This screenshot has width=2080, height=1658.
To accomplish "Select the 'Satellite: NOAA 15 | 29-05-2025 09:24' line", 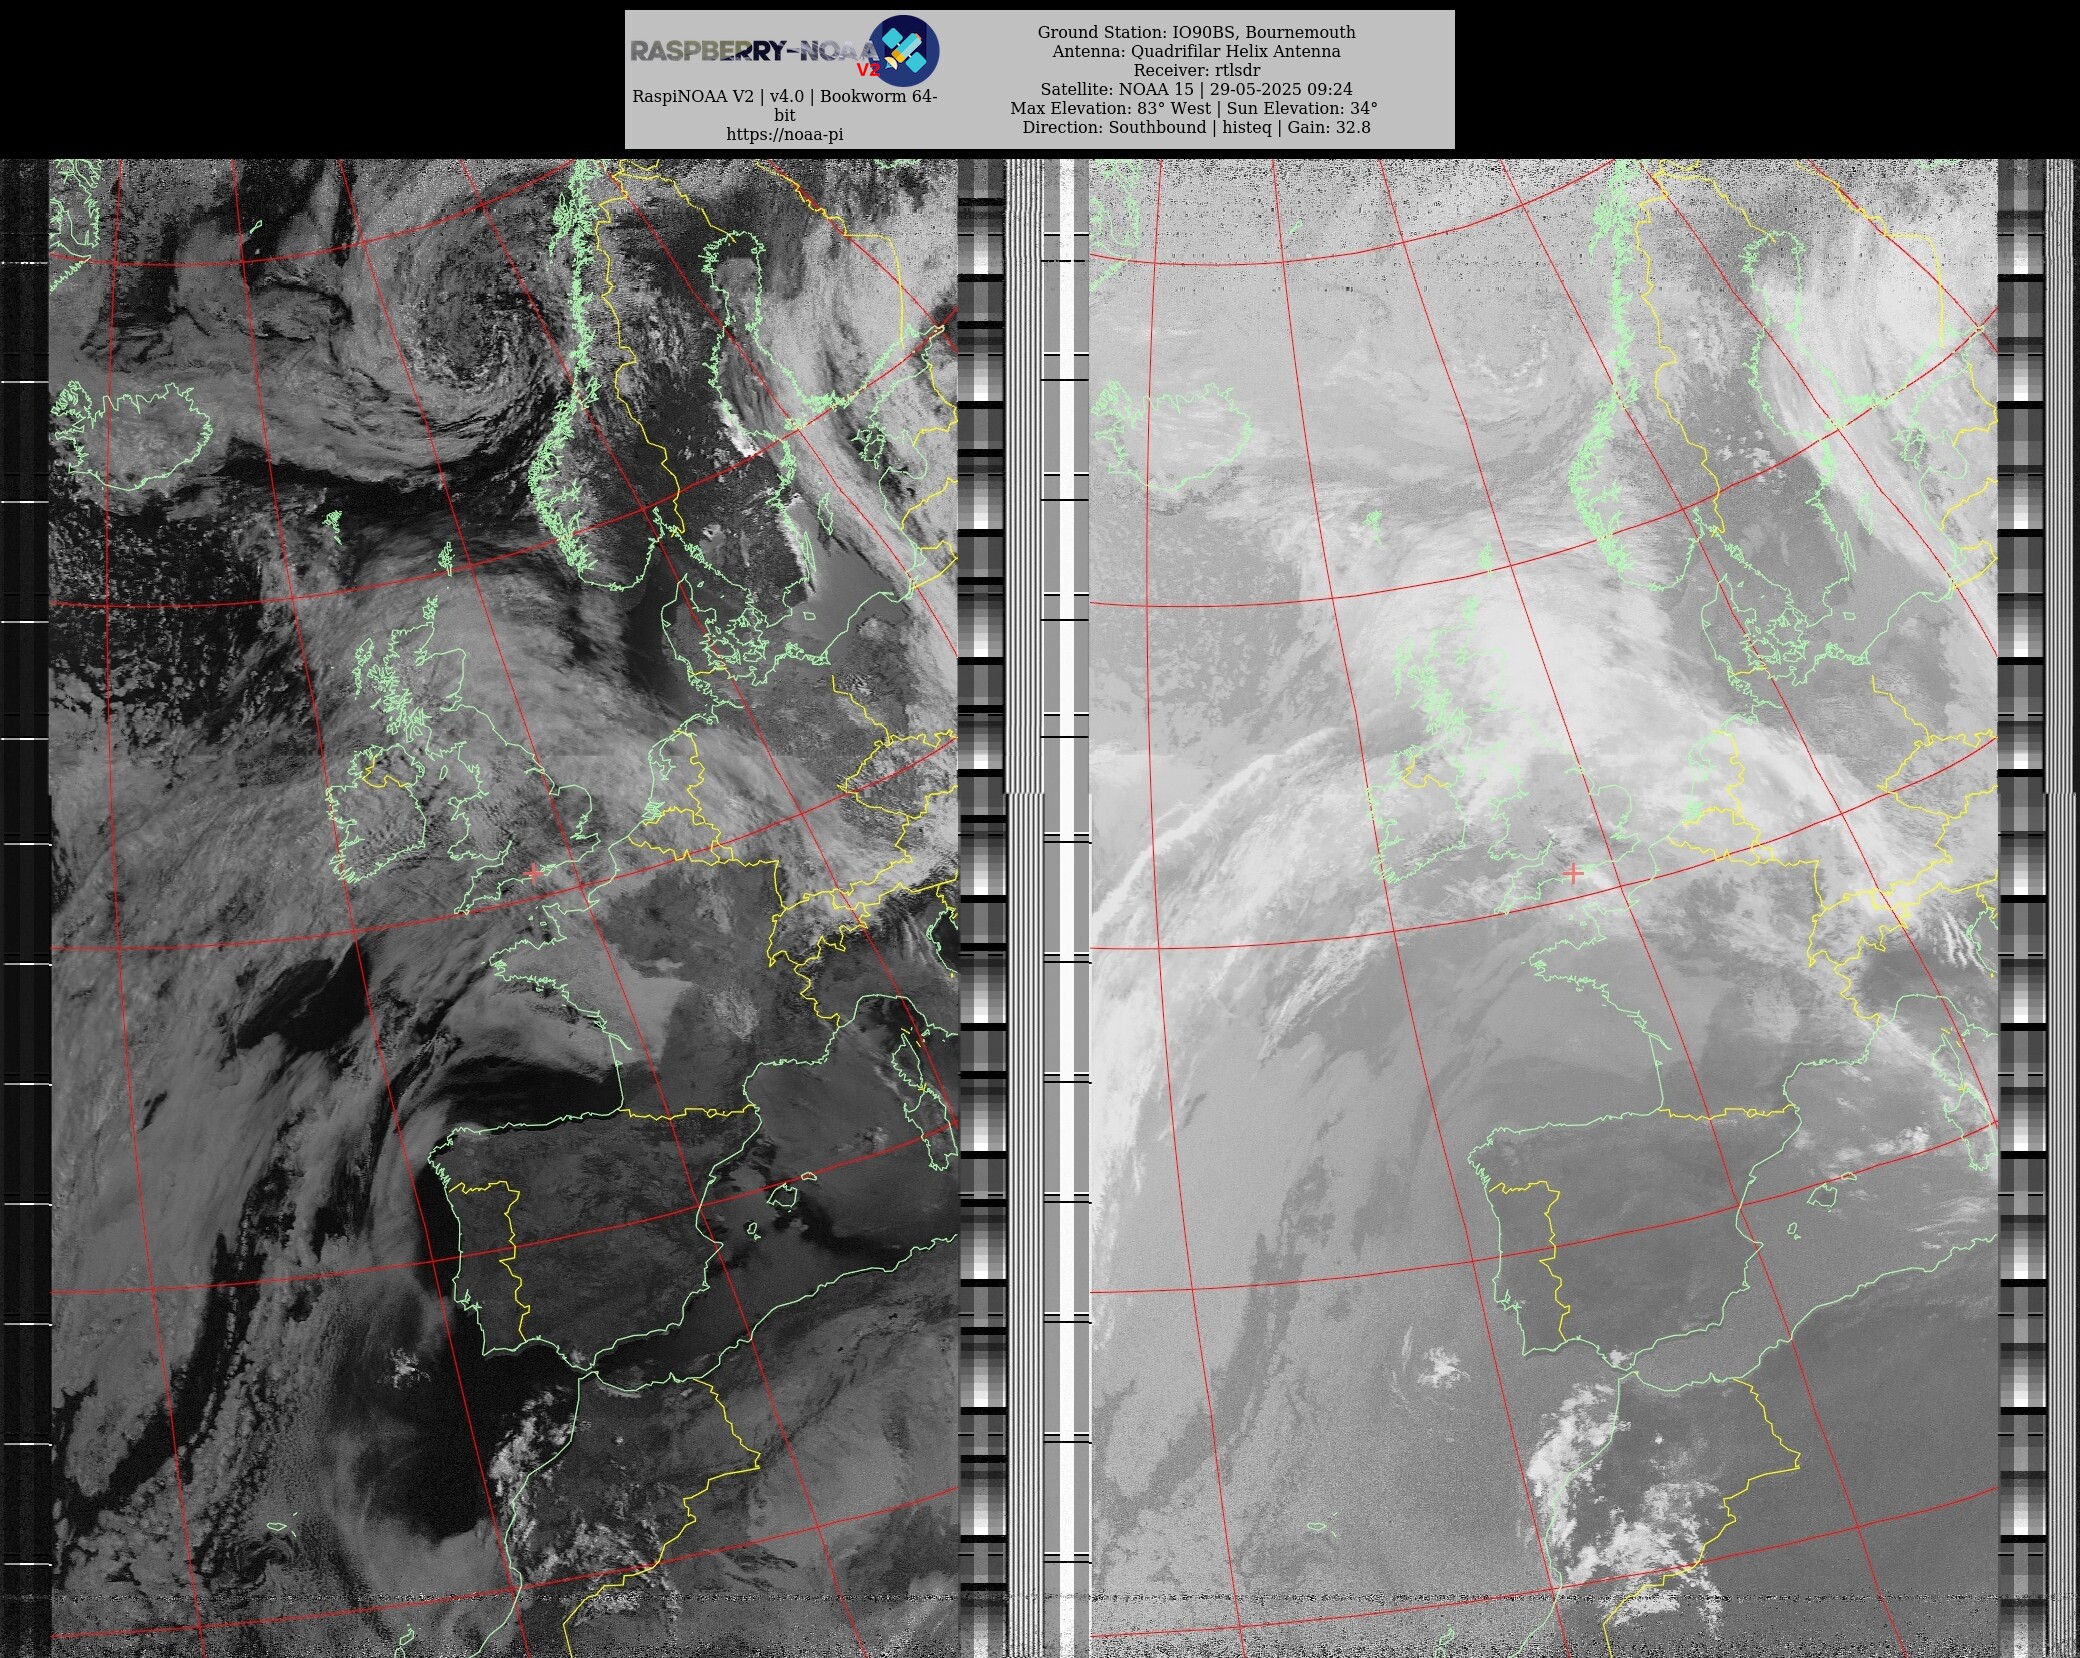I will [1196, 89].
